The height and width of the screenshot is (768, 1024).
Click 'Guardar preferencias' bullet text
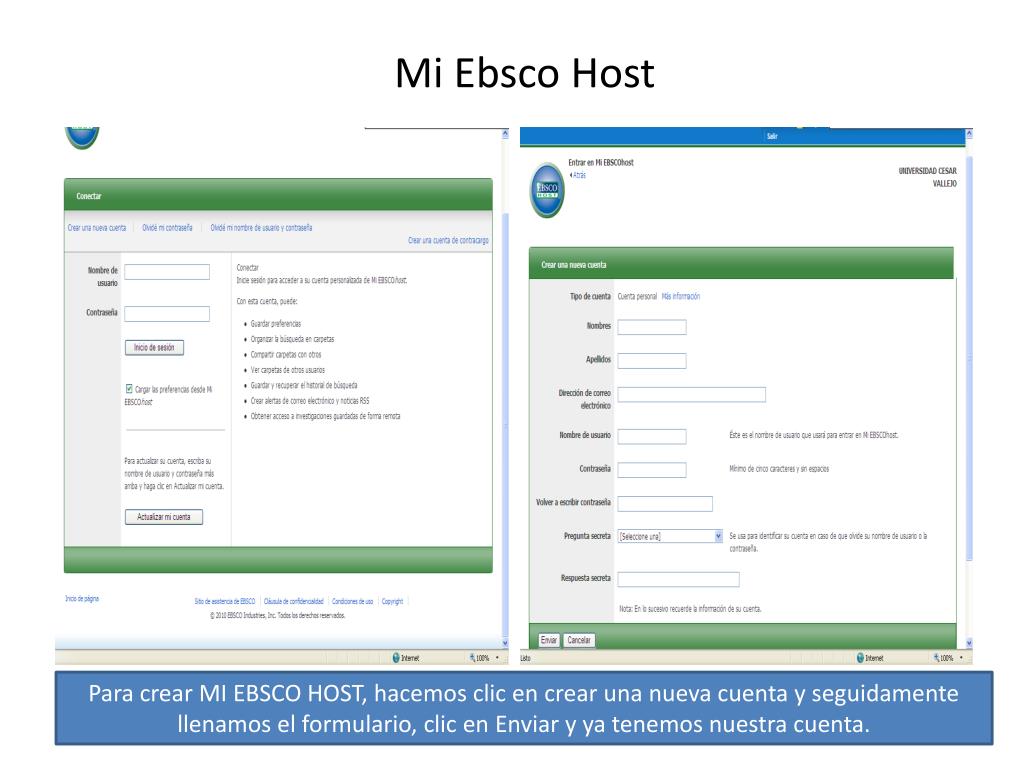pyautogui.click(x=276, y=324)
